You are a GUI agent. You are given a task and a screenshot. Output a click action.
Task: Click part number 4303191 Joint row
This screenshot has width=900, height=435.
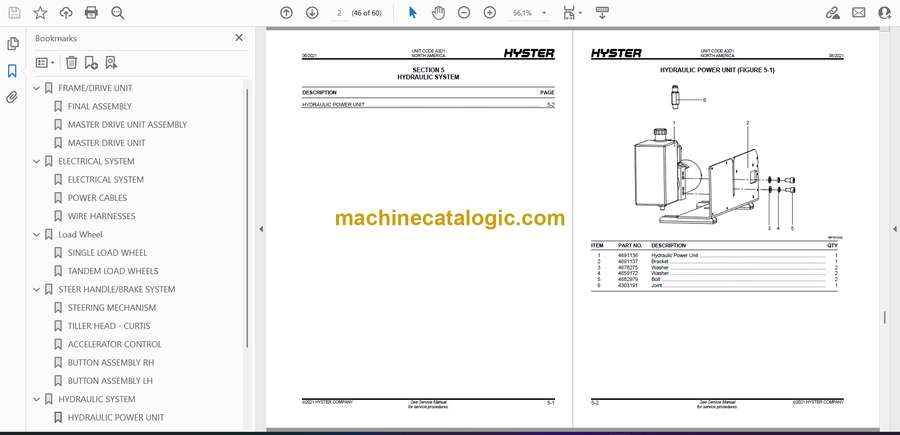click(714, 285)
